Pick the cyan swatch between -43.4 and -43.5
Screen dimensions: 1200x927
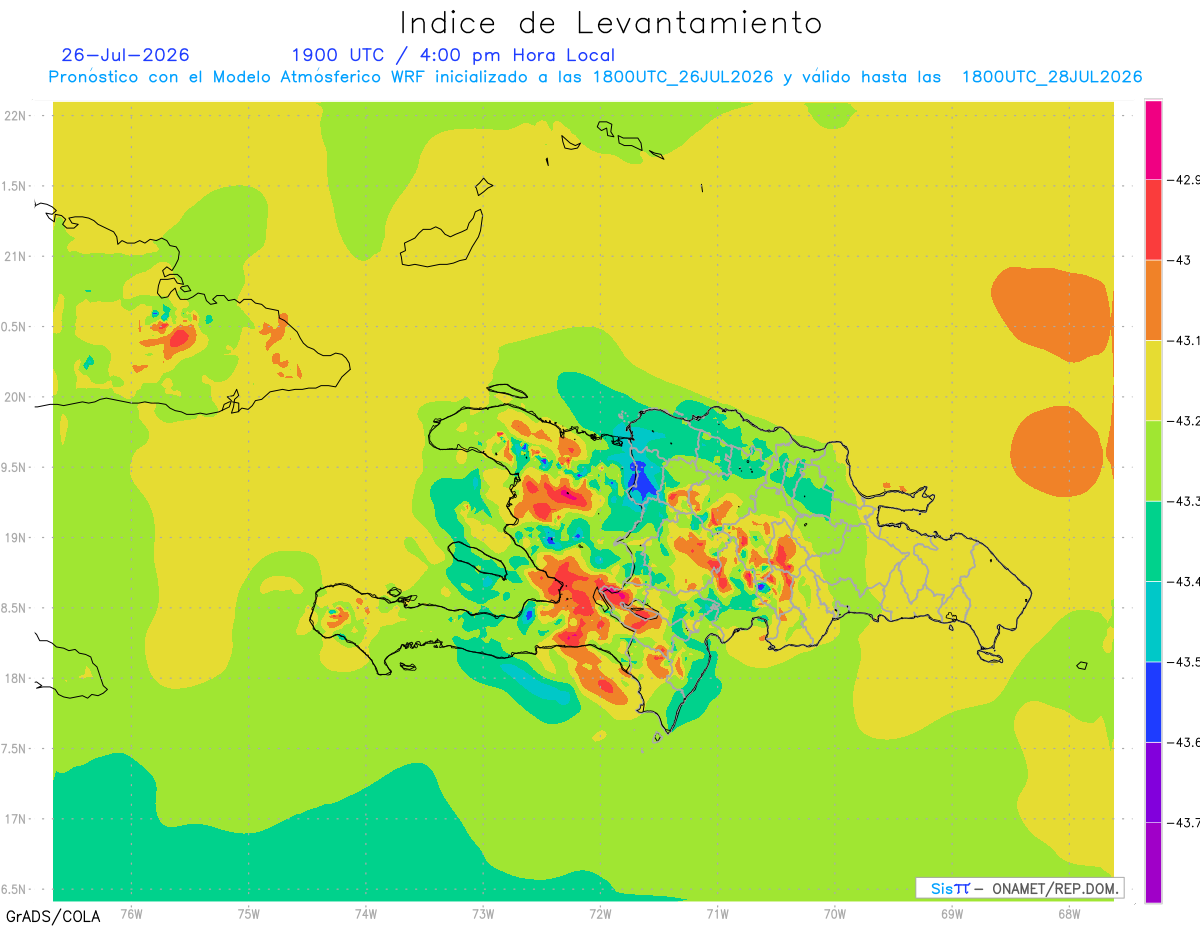(1153, 621)
